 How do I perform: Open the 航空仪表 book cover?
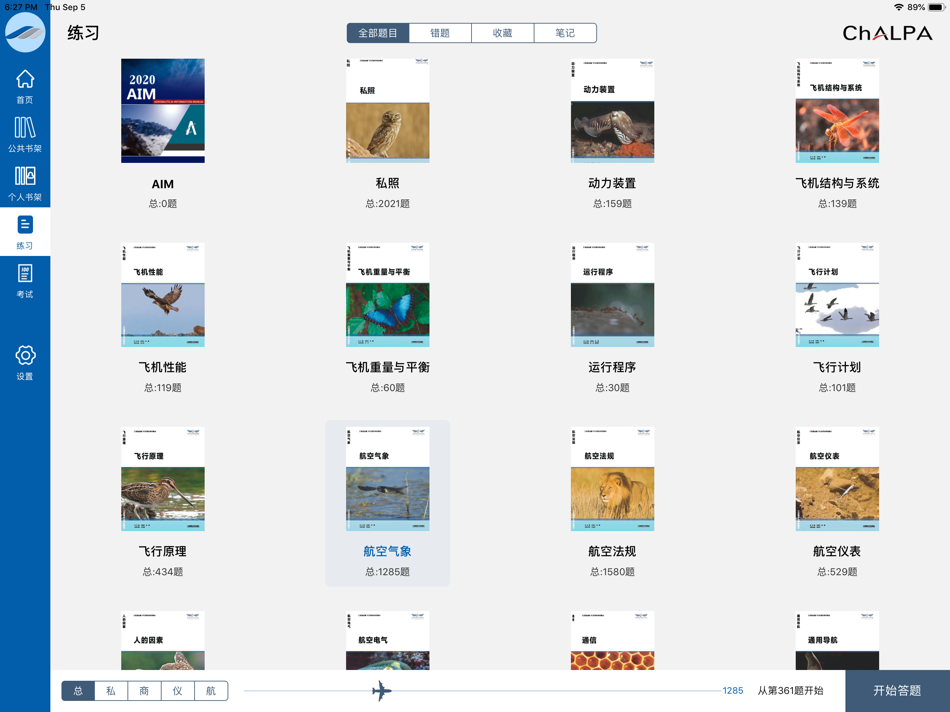pyautogui.click(x=837, y=479)
